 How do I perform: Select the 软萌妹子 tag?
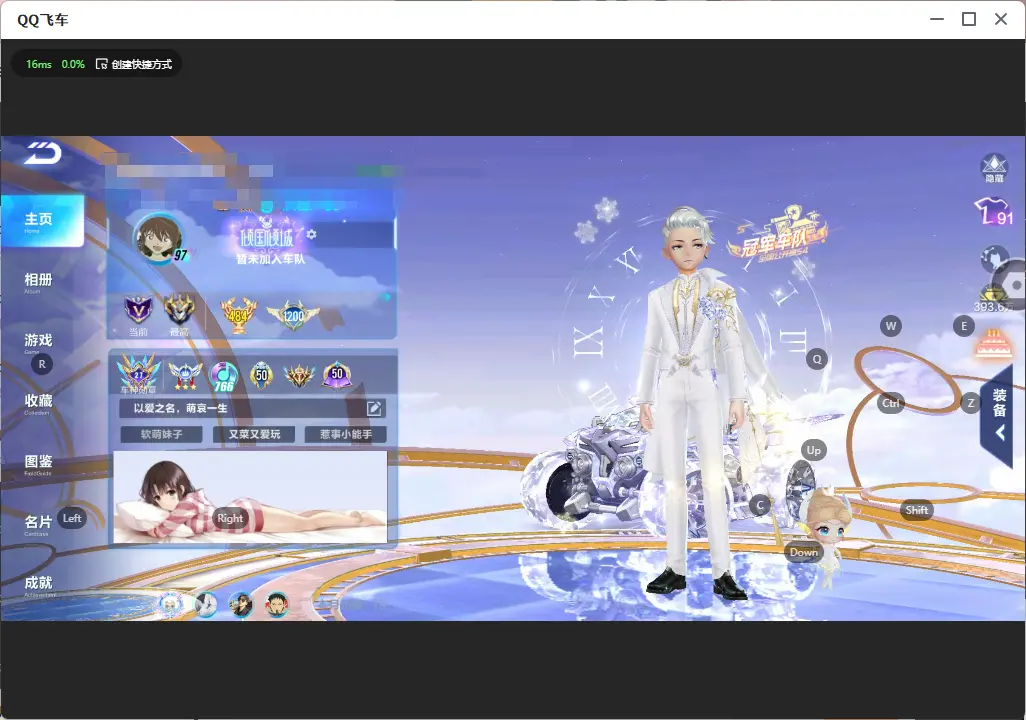[x=162, y=434]
